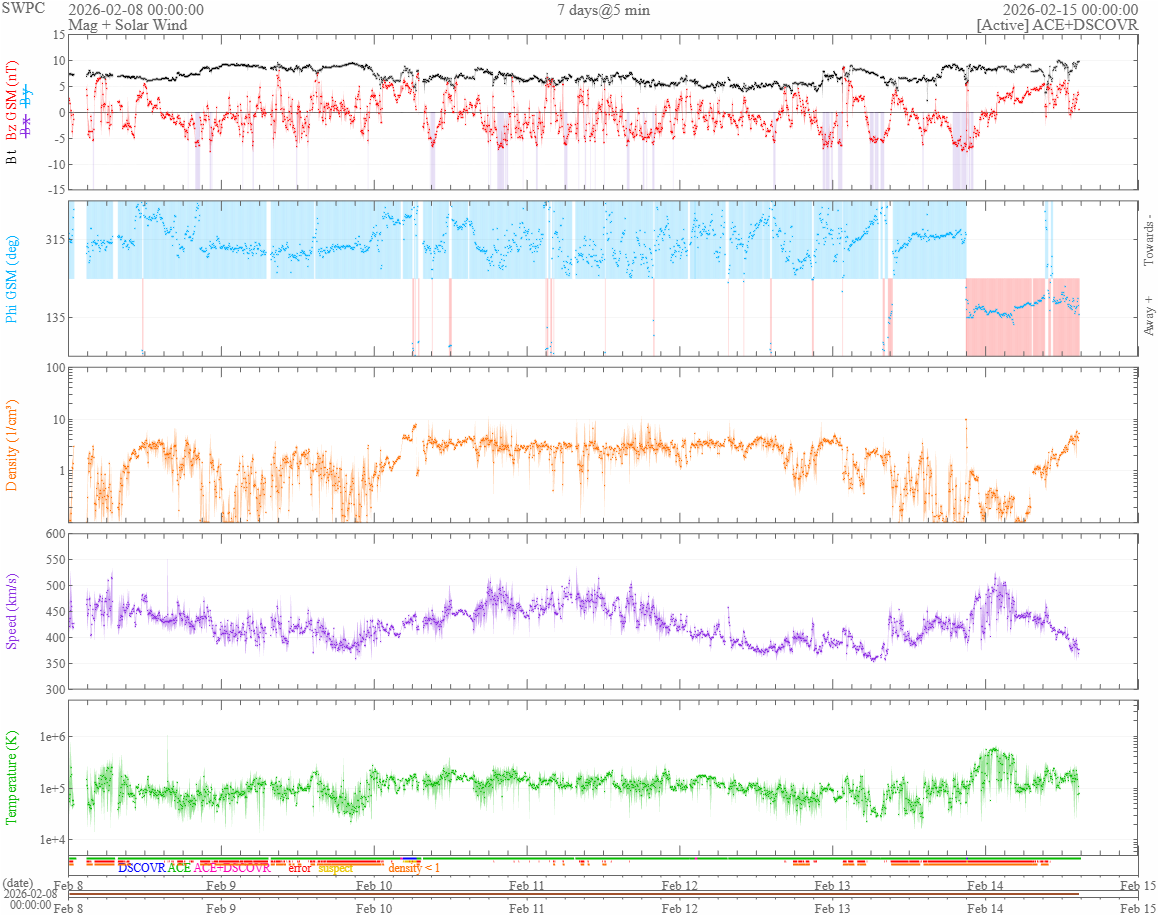Click the Temperature (K) axis label

11,778
